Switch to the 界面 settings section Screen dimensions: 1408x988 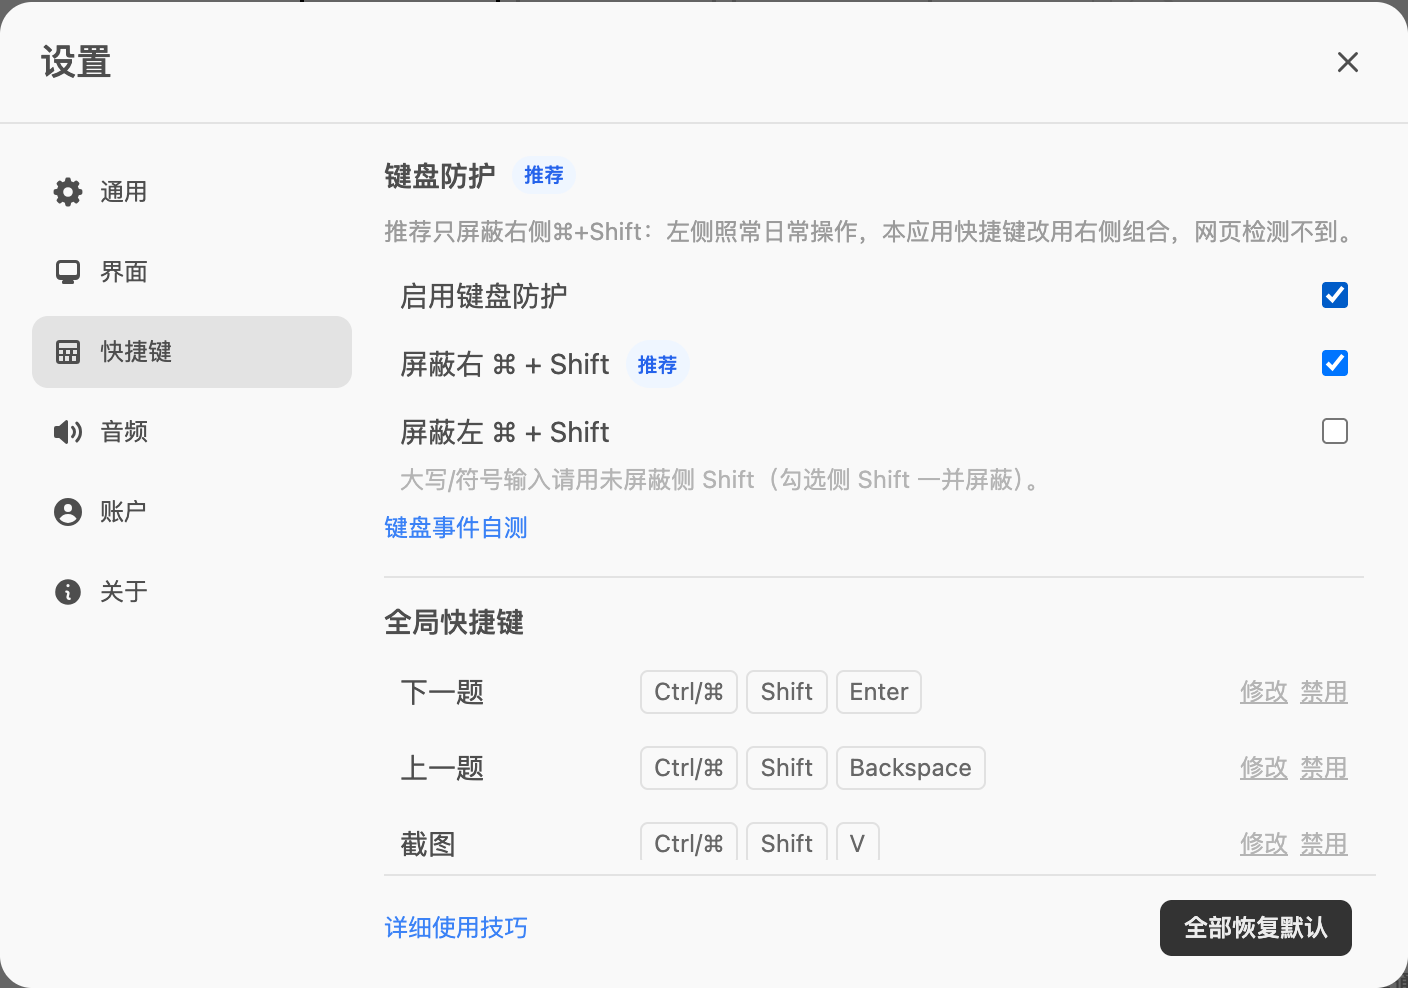pos(192,272)
